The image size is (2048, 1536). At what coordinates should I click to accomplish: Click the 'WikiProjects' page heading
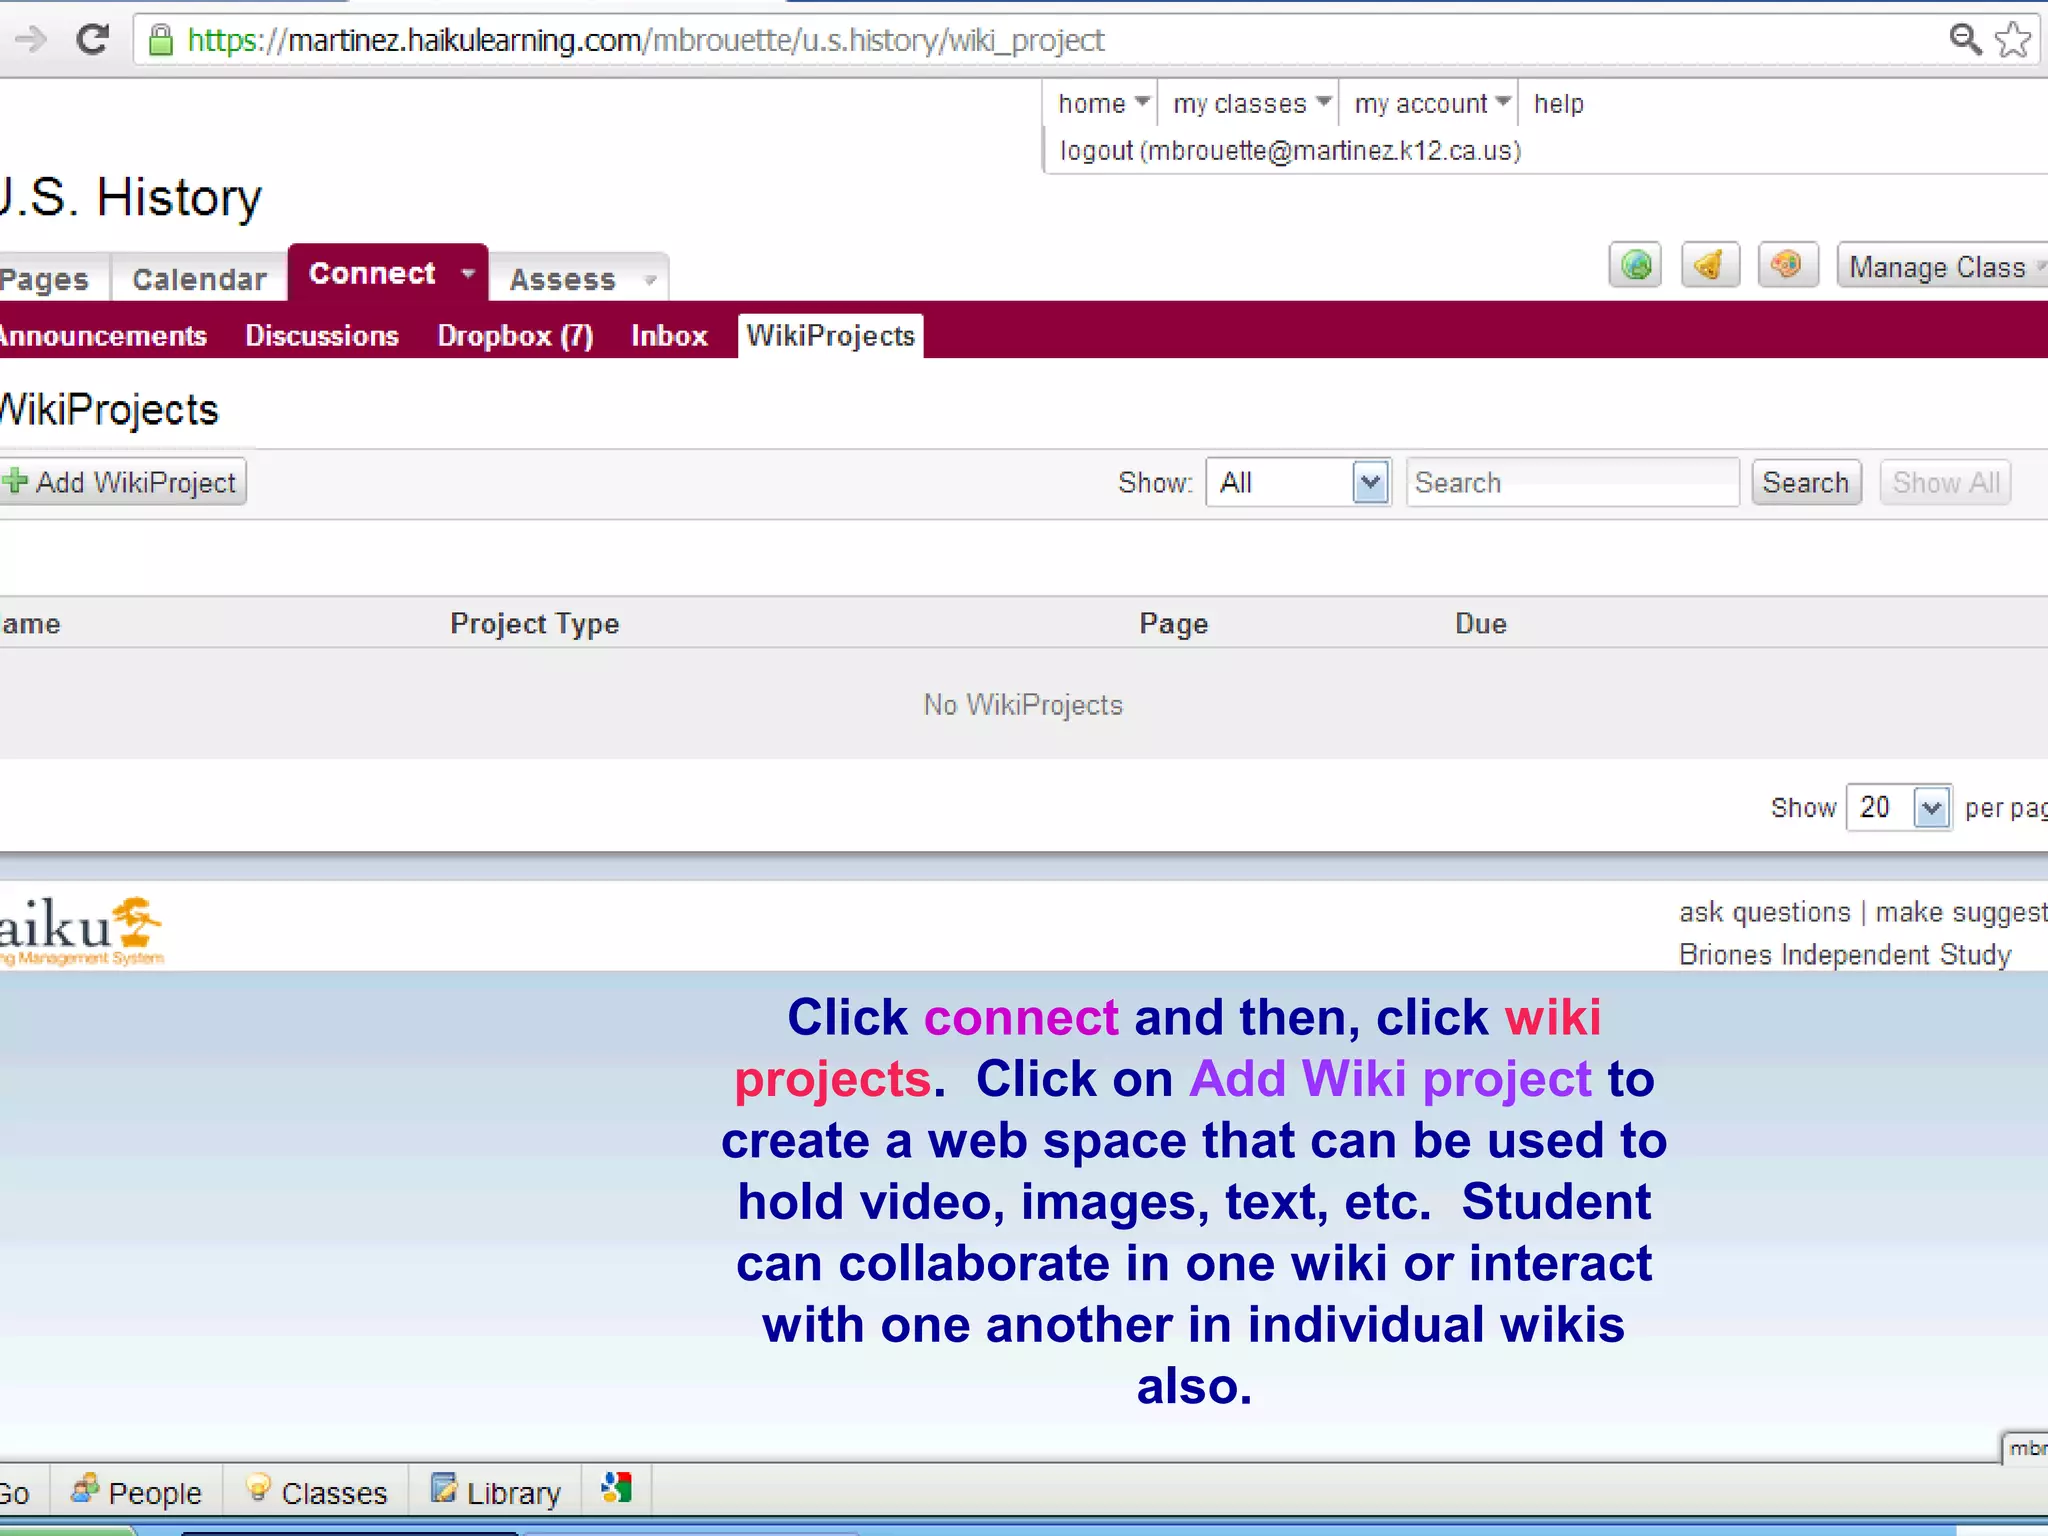pyautogui.click(x=109, y=410)
